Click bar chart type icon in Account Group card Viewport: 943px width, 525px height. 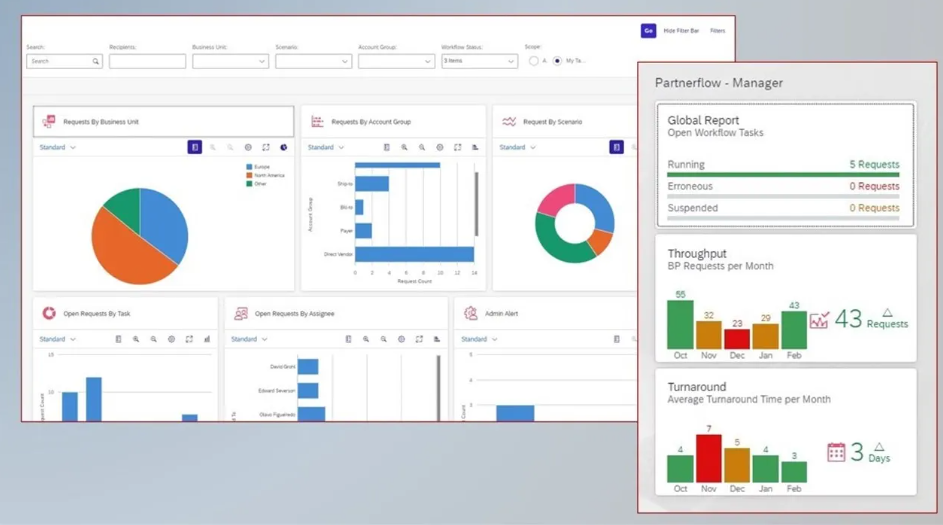[x=475, y=147]
